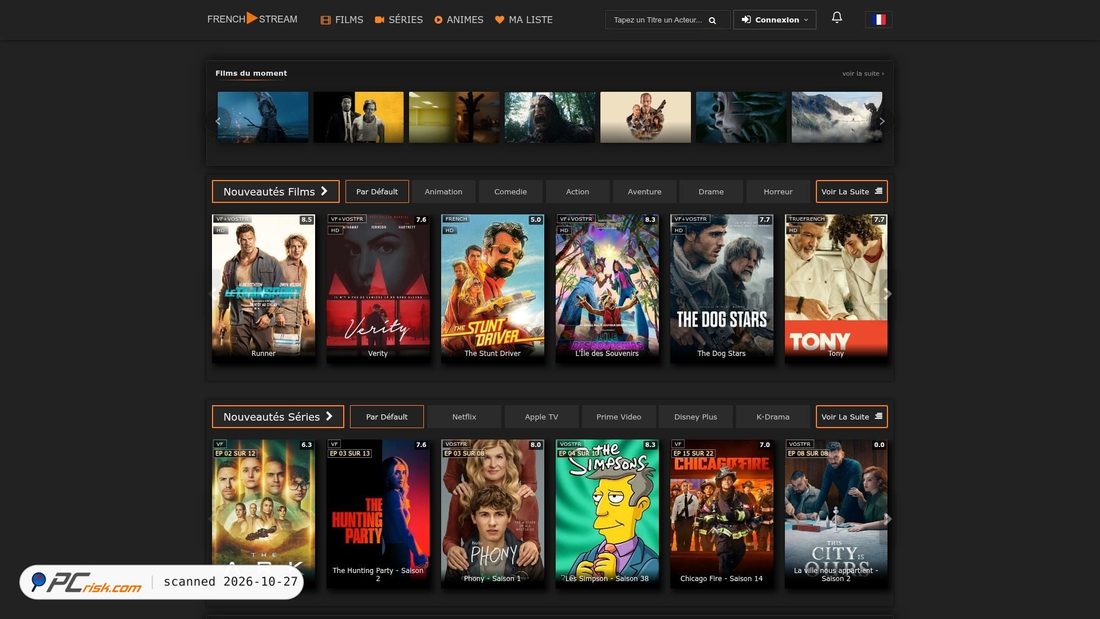Filter films by Horreur
The height and width of the screenshot is (619, 1100).
tap(778, 192)
